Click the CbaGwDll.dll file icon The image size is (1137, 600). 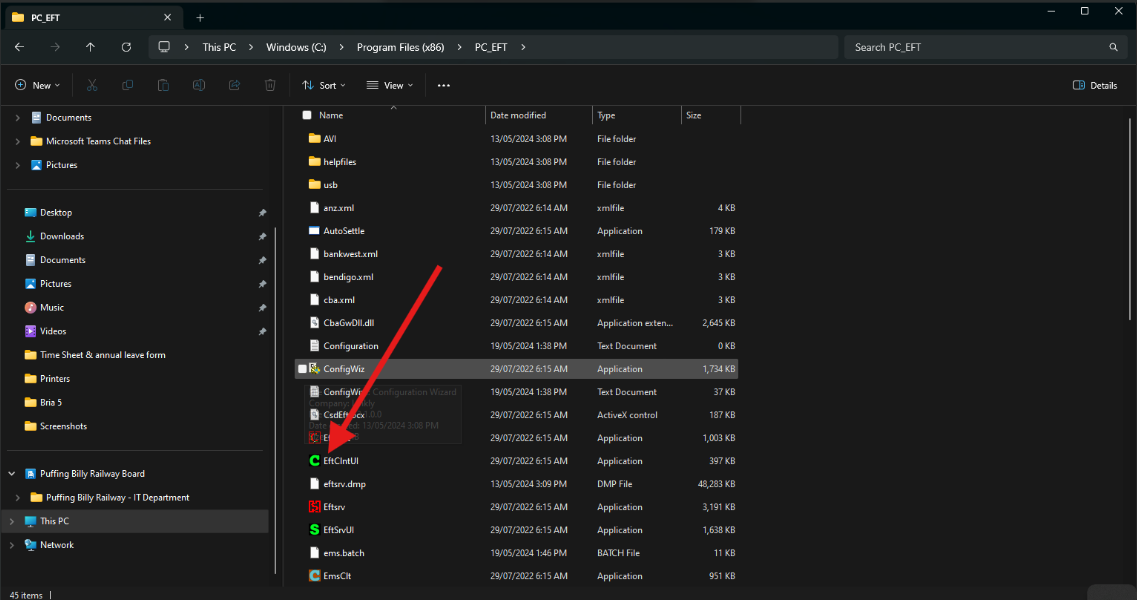click(x=315, y=323)
